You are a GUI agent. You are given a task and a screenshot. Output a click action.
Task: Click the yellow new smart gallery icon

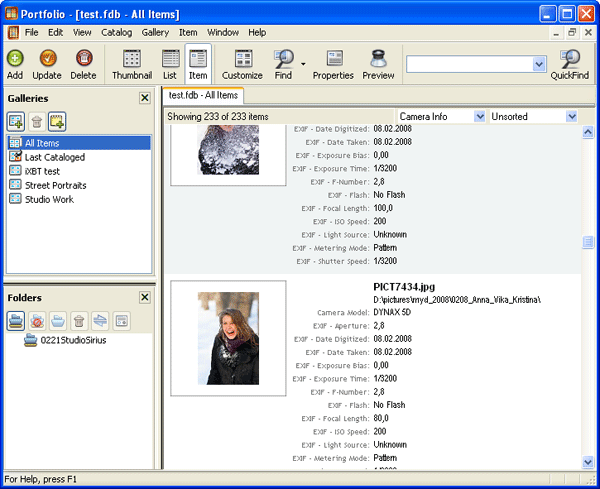click(x=57, y=122)
